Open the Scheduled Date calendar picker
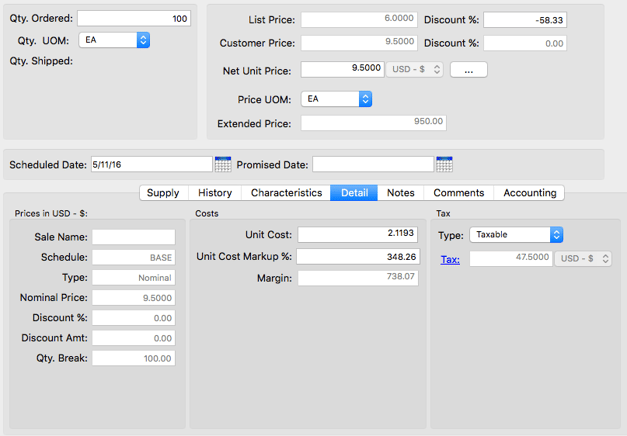This screenshot has width=627, height=436. tap(221, 164)
